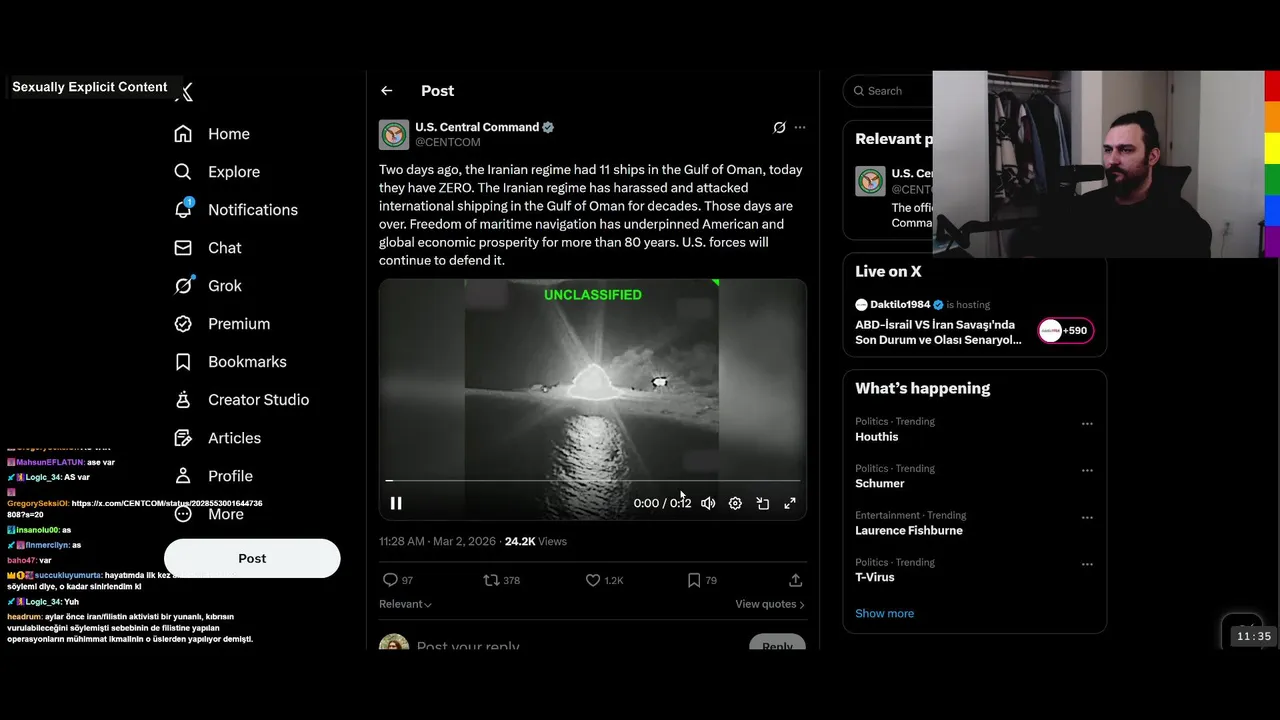1280x720 pixels.
Task: Open U.S. Central Command avatar
Action: pyautogui.click(x=394, y=135)
